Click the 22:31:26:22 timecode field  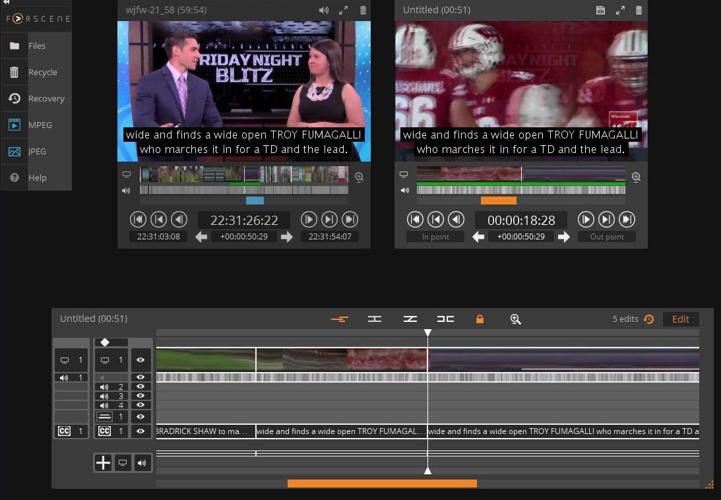click(x=244, y=220)
